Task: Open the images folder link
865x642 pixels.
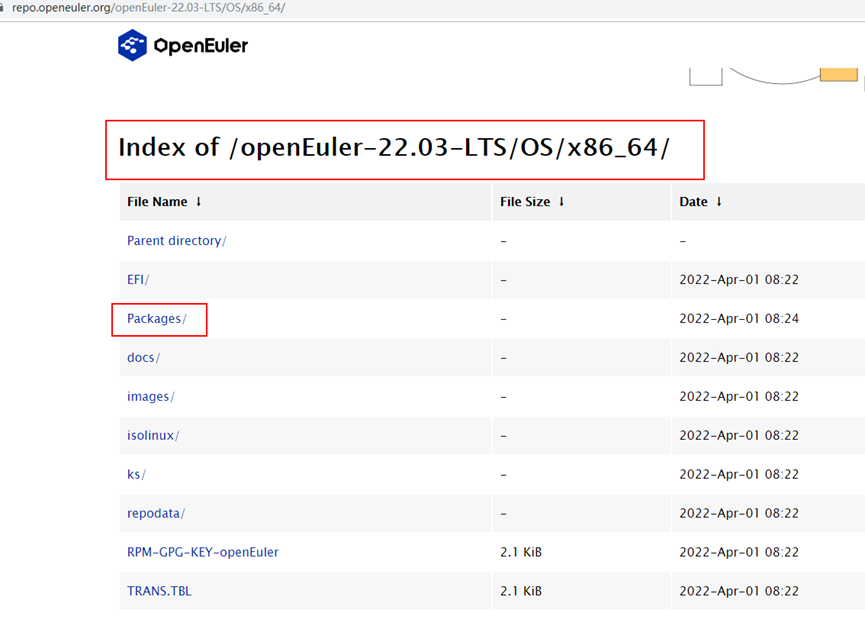Action: point(151,397)
